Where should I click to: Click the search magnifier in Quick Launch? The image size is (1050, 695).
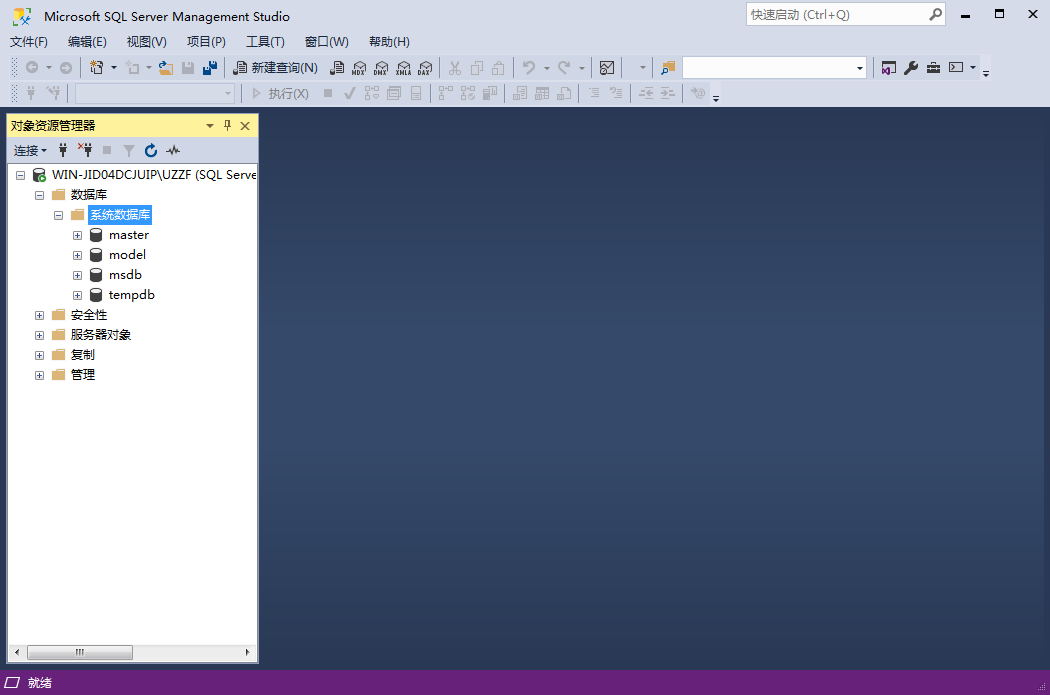tap(935, 14)
